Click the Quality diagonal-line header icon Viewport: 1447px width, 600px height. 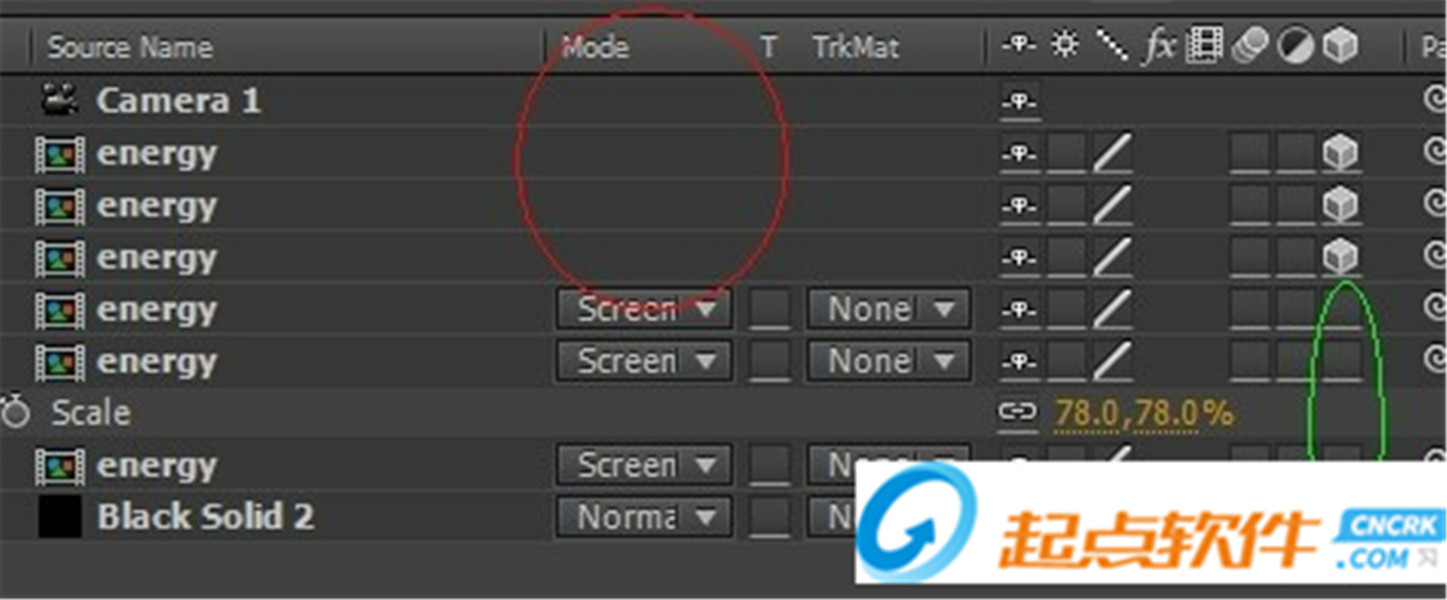[1111, 45]
